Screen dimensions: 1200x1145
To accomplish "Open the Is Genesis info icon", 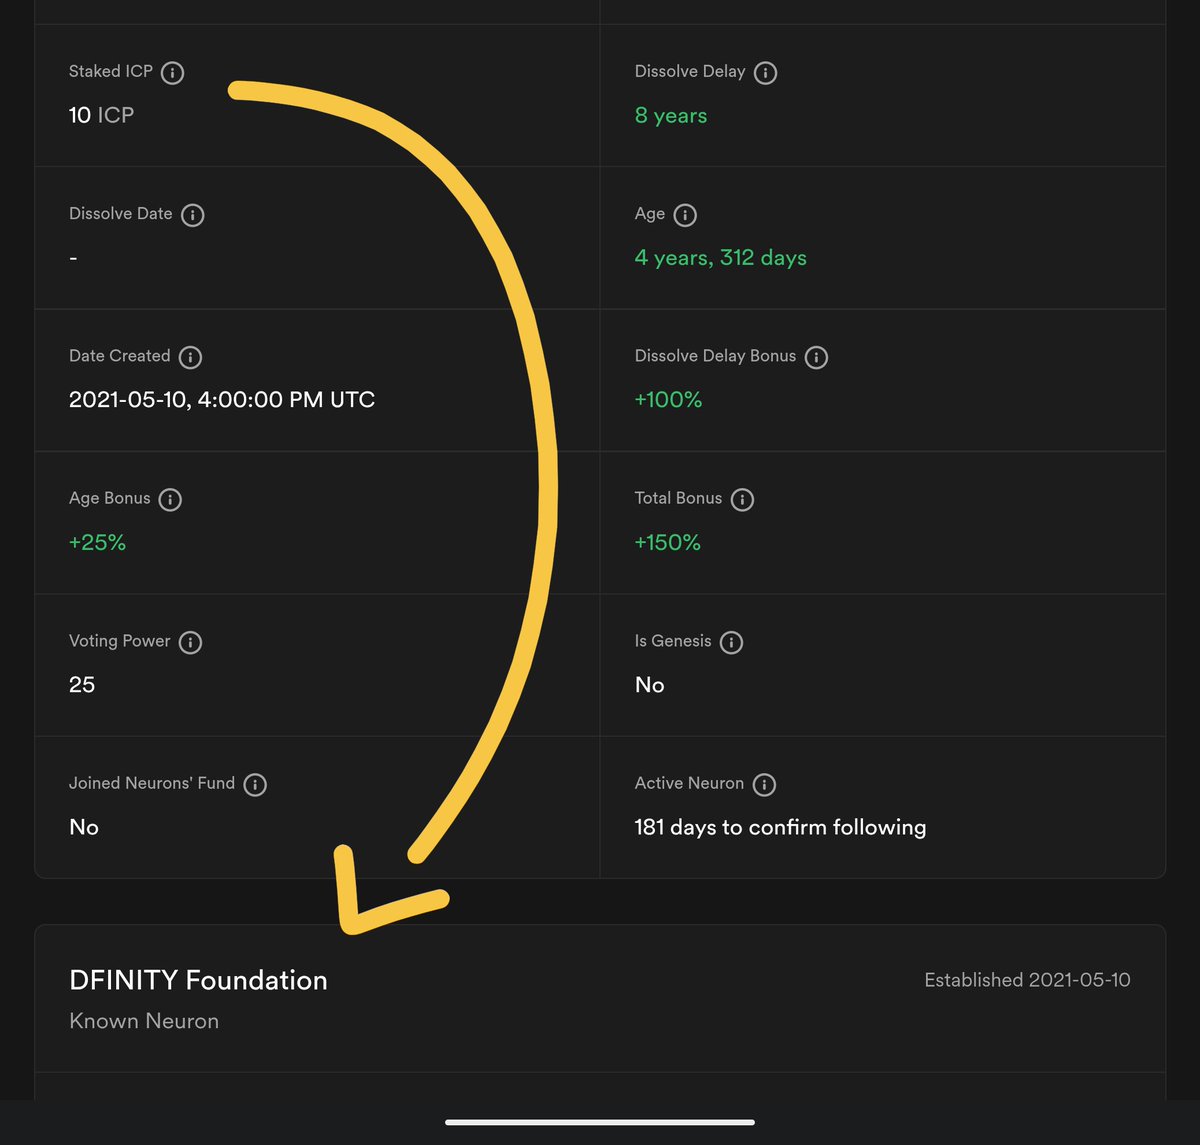I will [x=732, y=642].
